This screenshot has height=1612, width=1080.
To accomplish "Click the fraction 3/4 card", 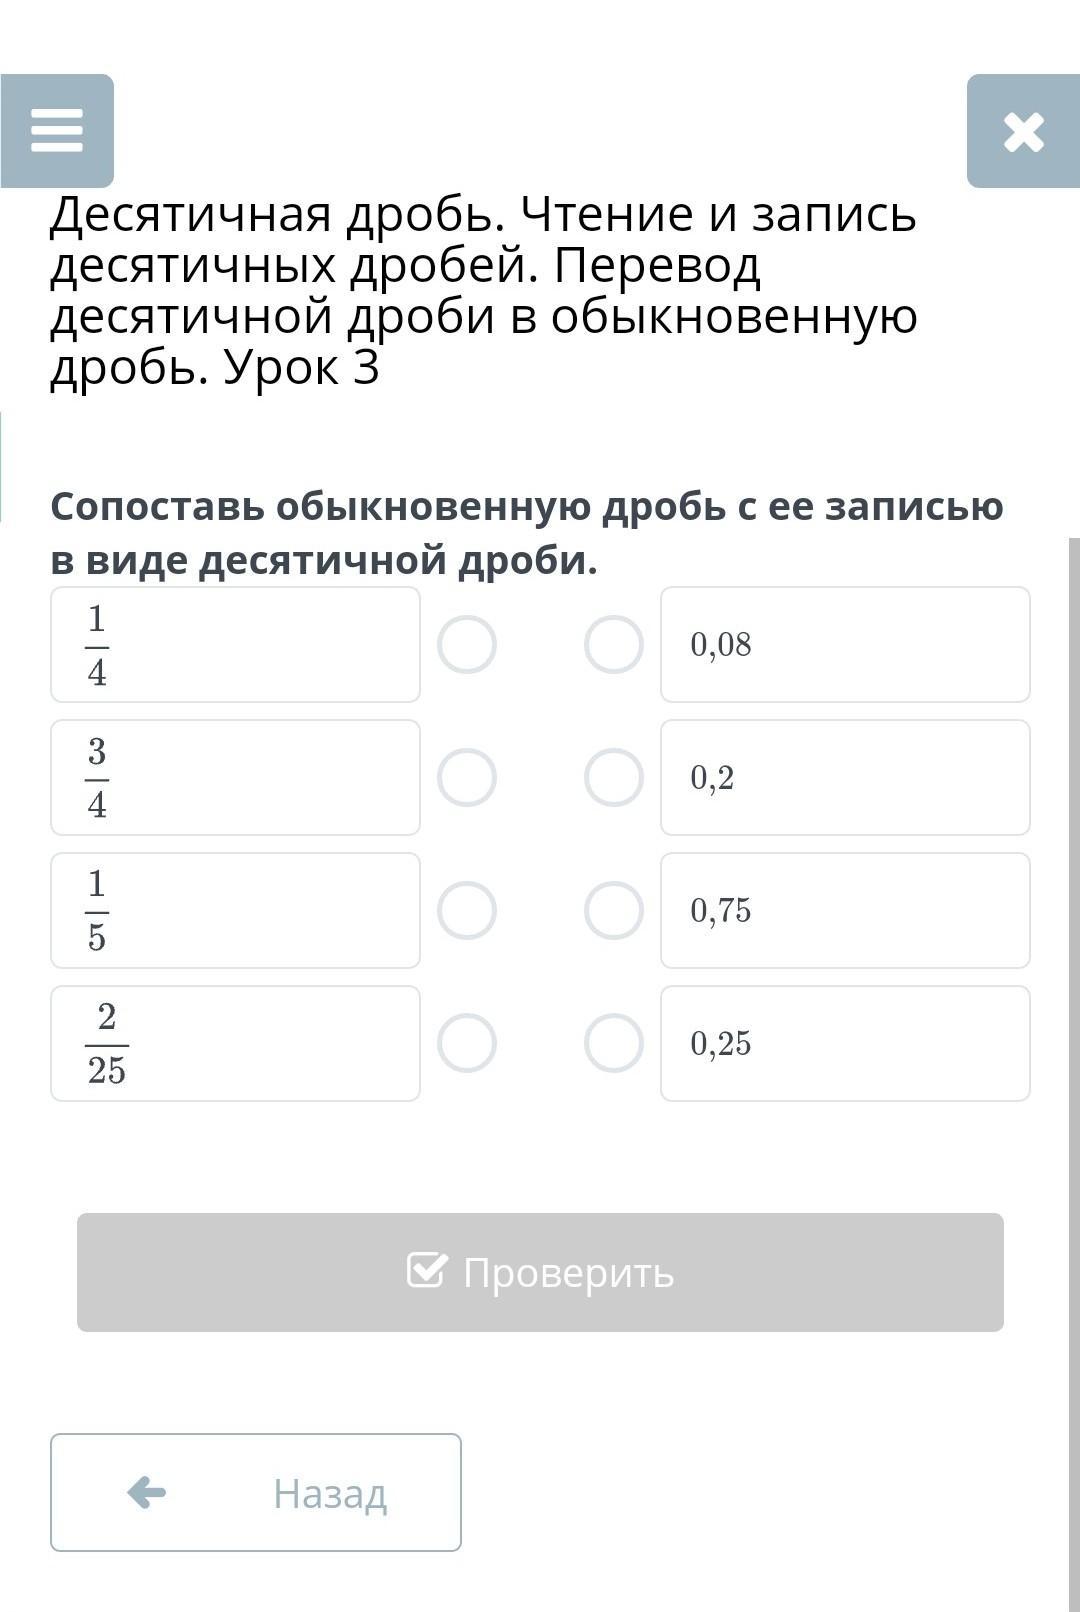I will [x=235, y=777].
